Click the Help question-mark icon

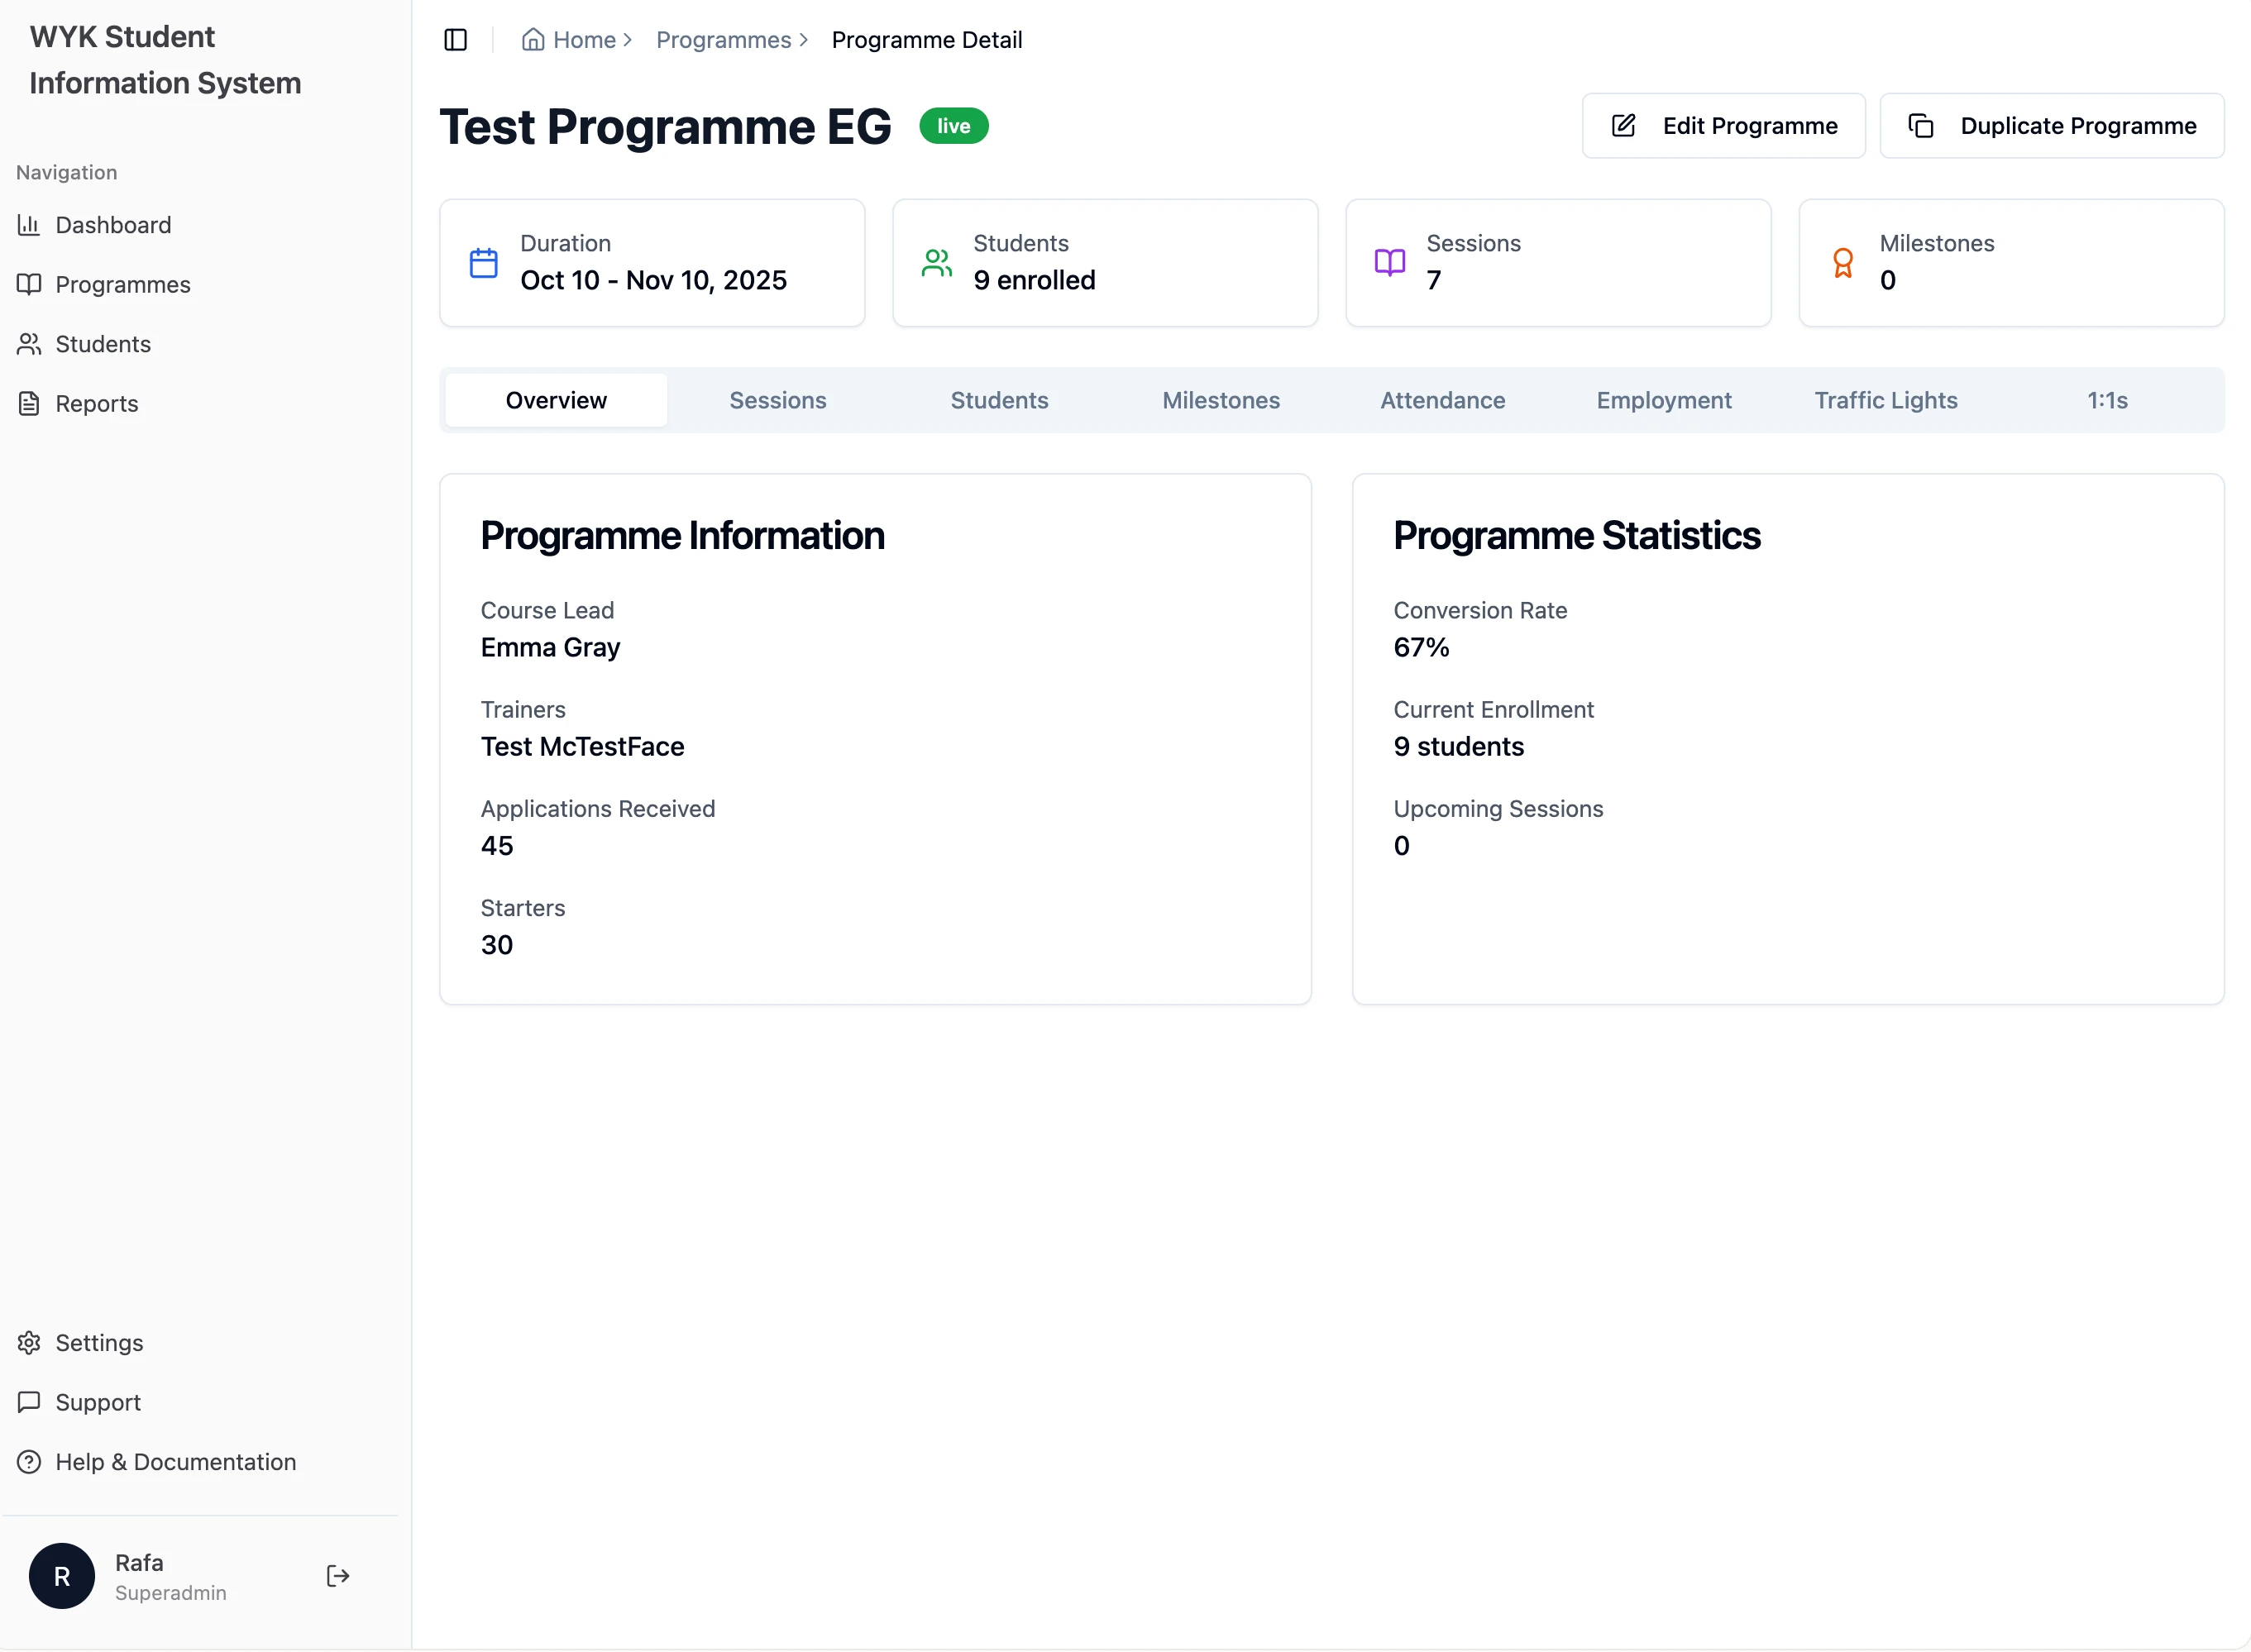(29, 1462)
